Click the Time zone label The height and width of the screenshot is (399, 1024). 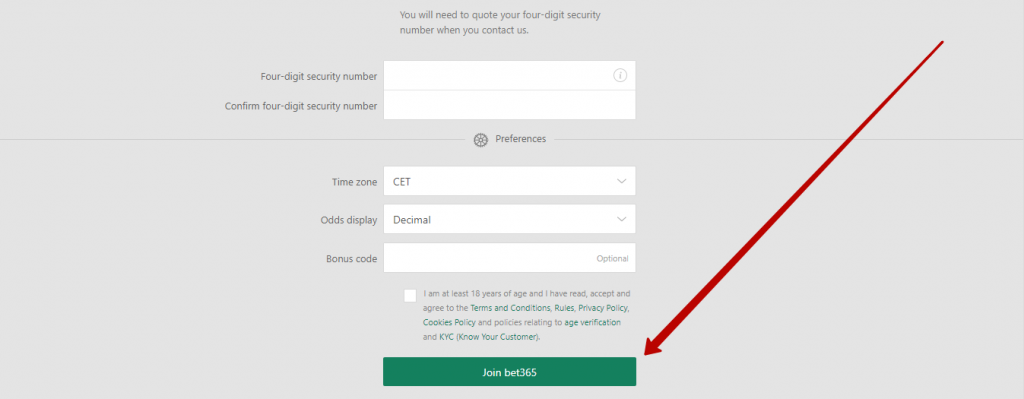coord(355,182)
